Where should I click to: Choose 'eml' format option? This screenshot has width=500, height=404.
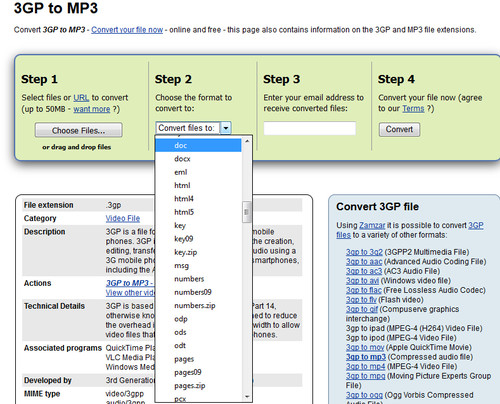[x=198, y=172]
